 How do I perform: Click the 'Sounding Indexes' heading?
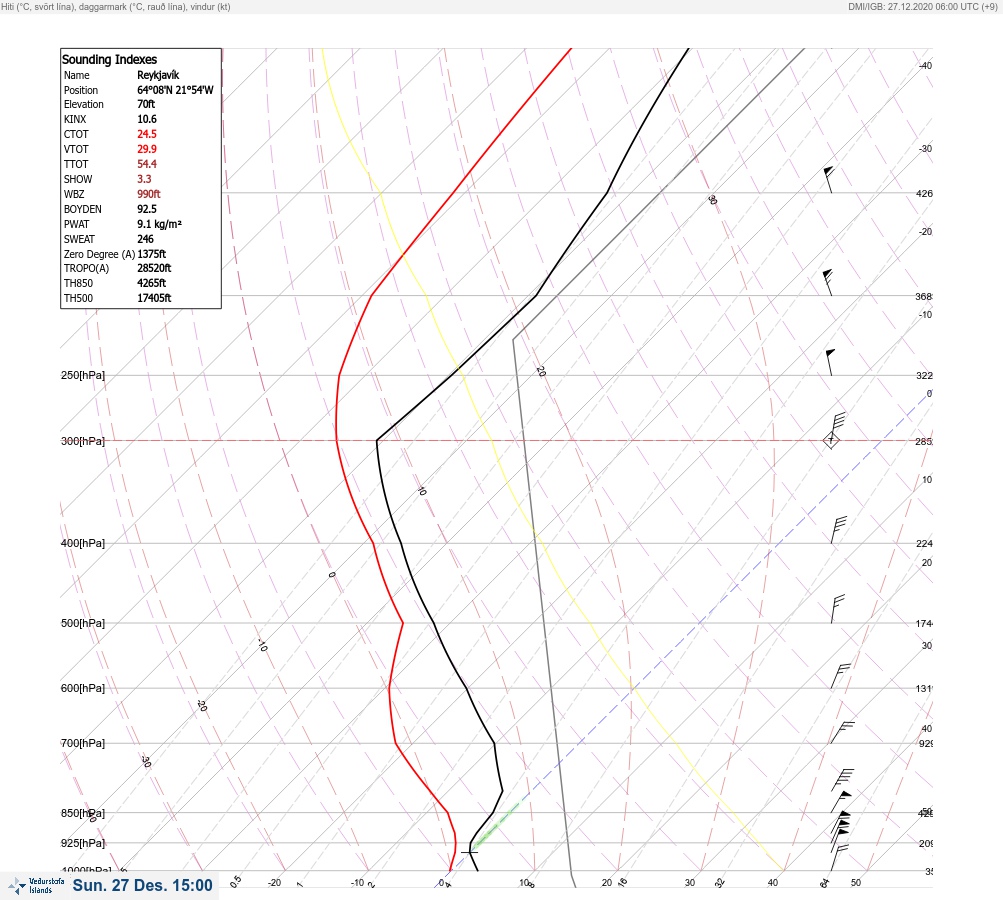click(x=109, y=59)
